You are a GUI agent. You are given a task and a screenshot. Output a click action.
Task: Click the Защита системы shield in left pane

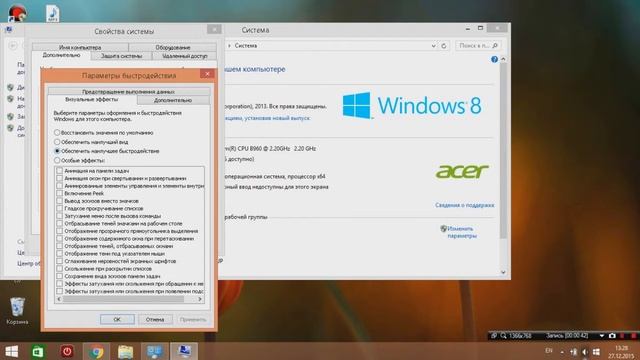click(10, 117)
